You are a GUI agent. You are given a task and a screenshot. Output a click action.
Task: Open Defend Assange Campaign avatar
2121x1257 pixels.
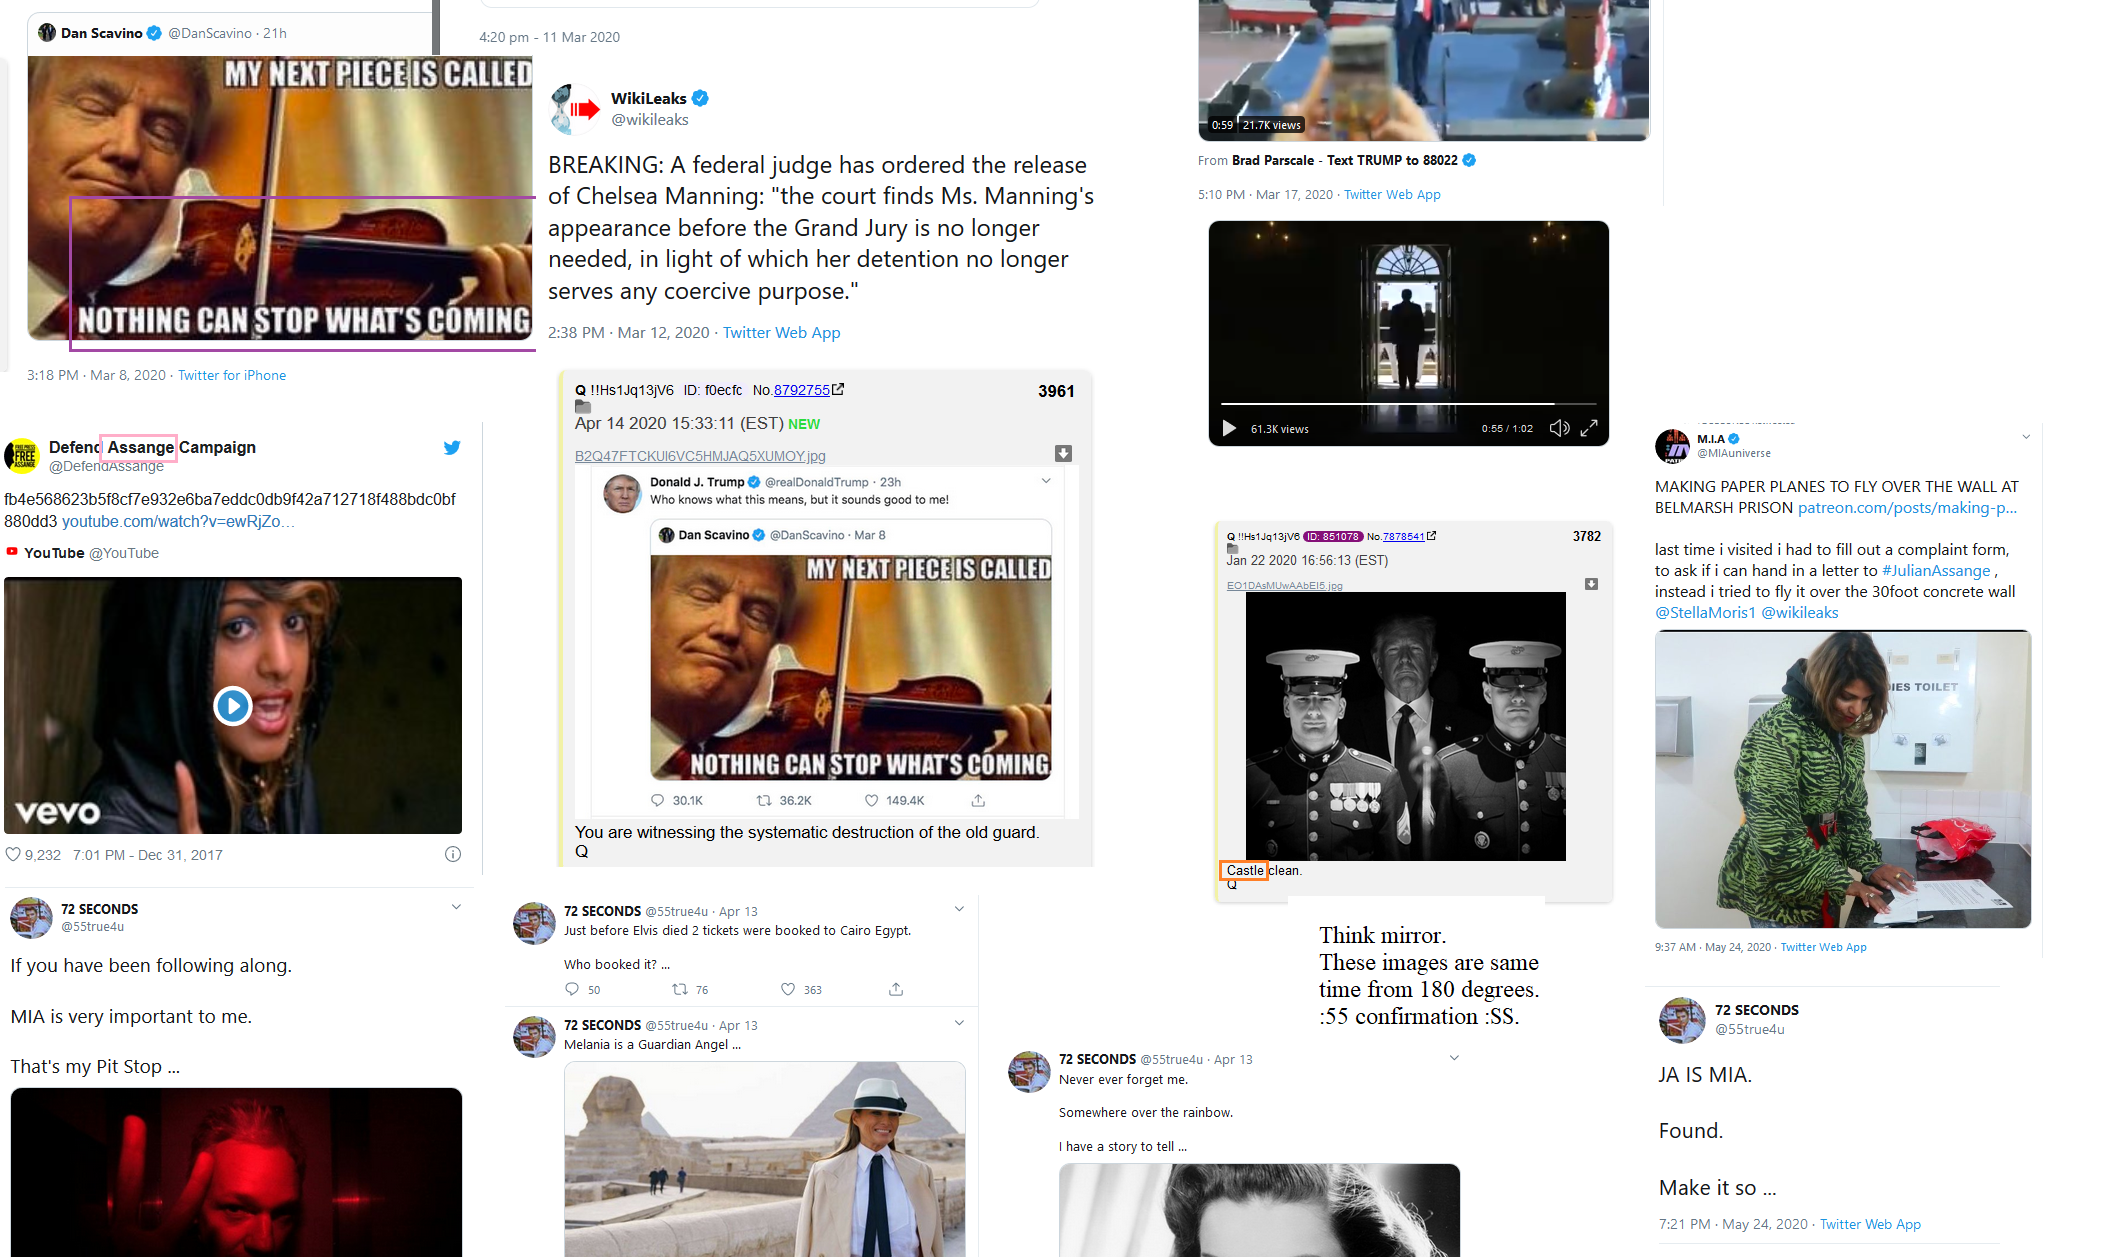[x=22, y=455]
